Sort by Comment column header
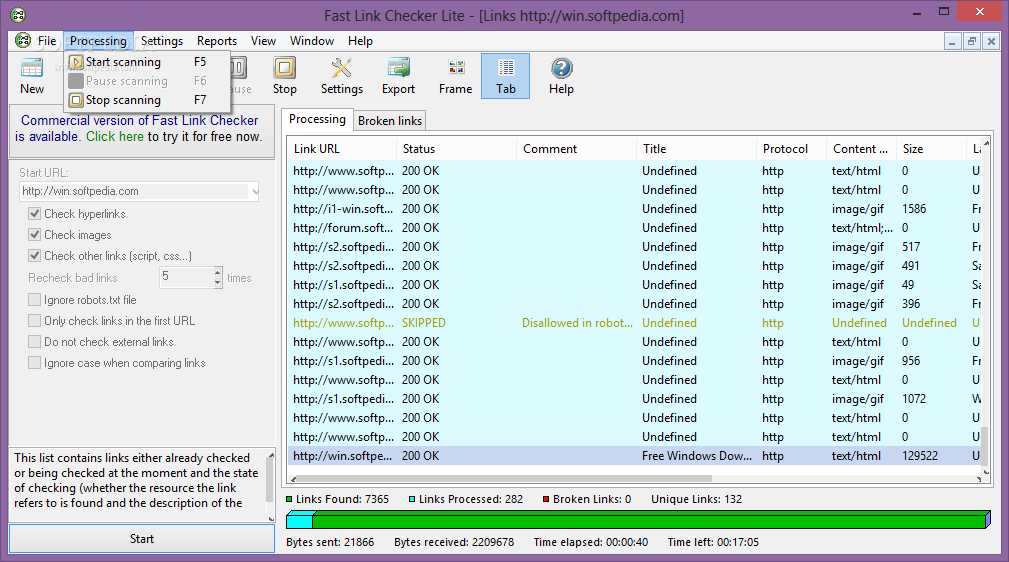The height and width of the screenshot is (562, 1009). tap(576, 149)
